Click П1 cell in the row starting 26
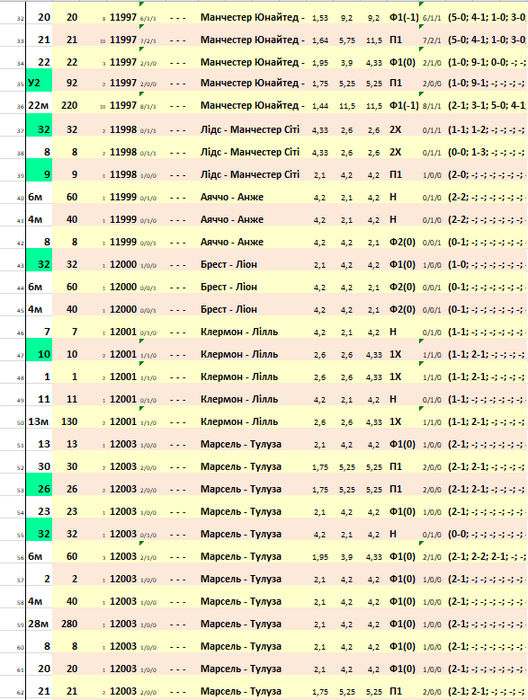528x700 pixels. point(395,489)
